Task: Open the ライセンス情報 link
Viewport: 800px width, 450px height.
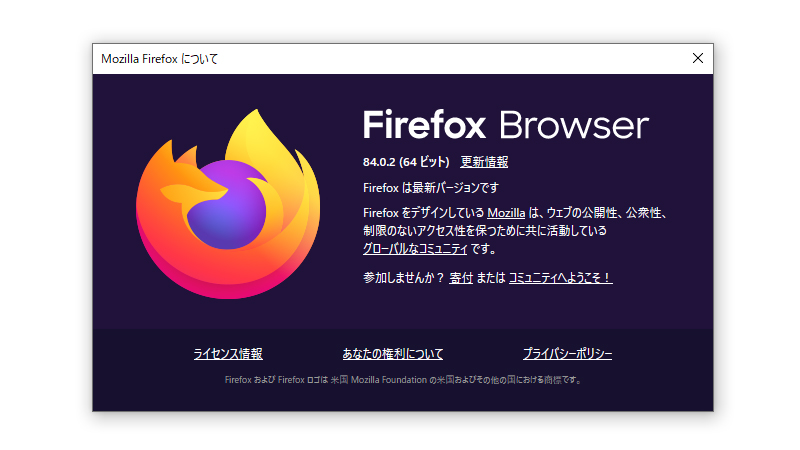Action: (228, 354)
